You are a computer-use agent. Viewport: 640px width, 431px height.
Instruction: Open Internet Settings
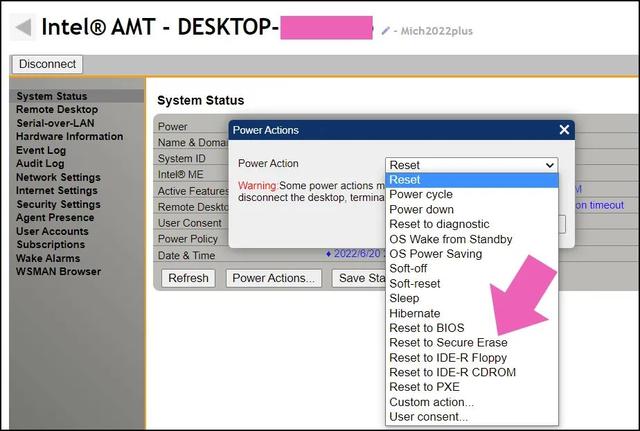57,191
